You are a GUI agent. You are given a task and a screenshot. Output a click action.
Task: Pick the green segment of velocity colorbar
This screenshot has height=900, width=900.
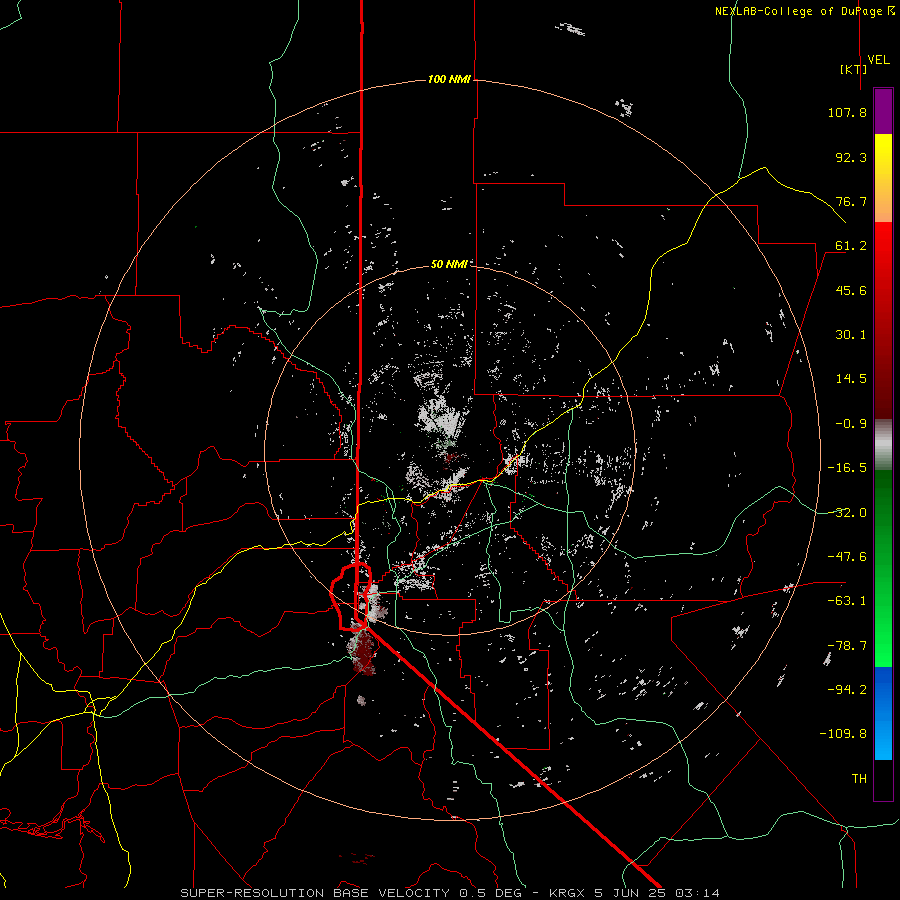coord(883,568)
